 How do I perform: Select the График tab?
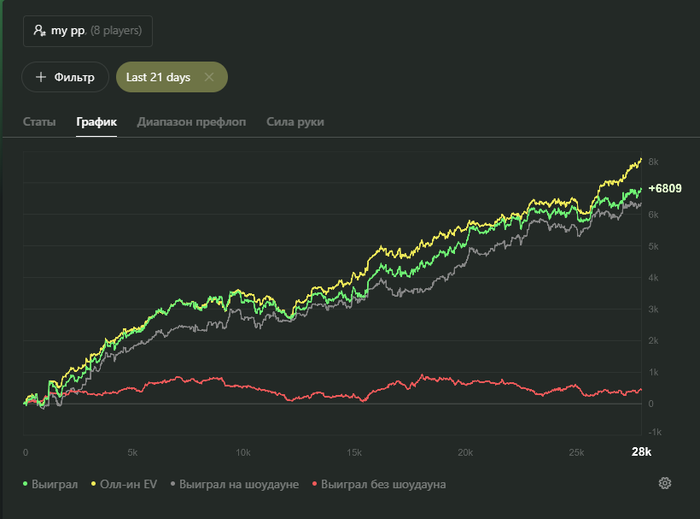click(96, 122)
